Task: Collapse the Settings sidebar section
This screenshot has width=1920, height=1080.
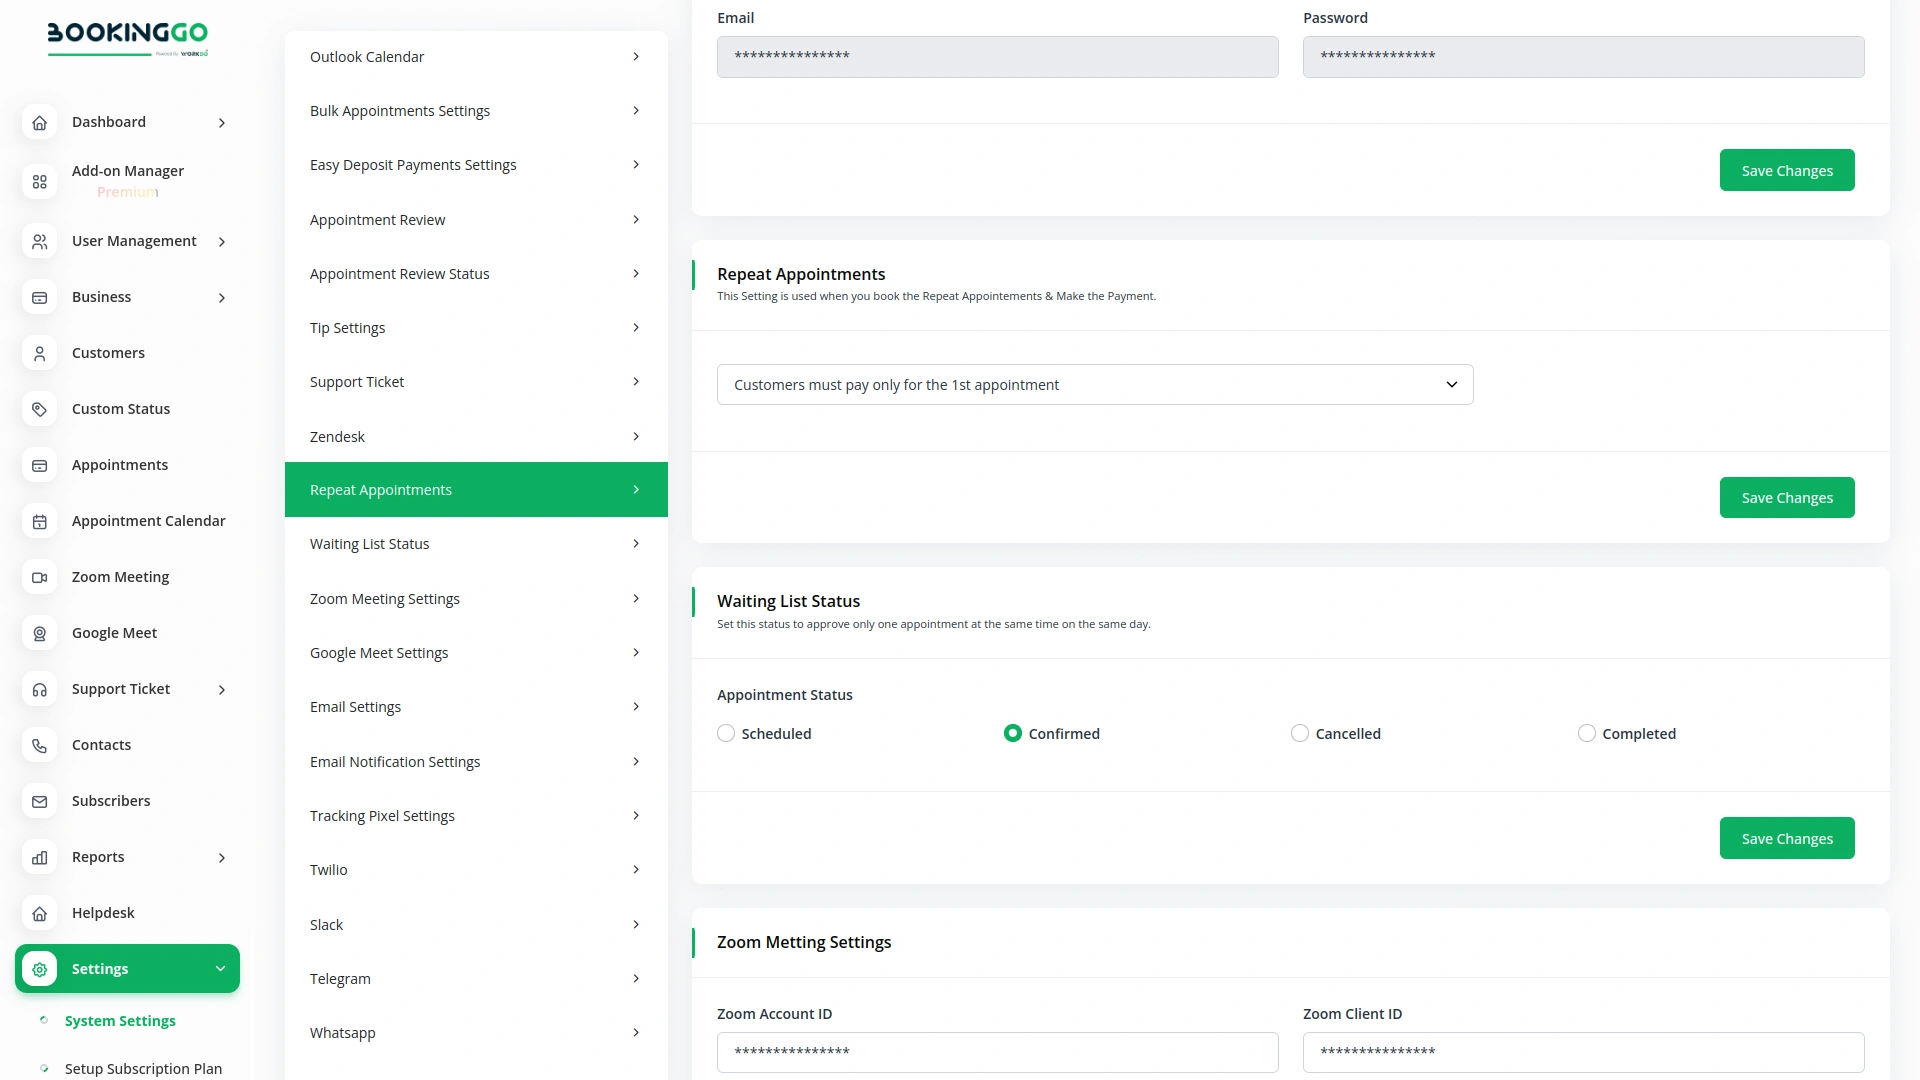Action: [x=220, y=969]
